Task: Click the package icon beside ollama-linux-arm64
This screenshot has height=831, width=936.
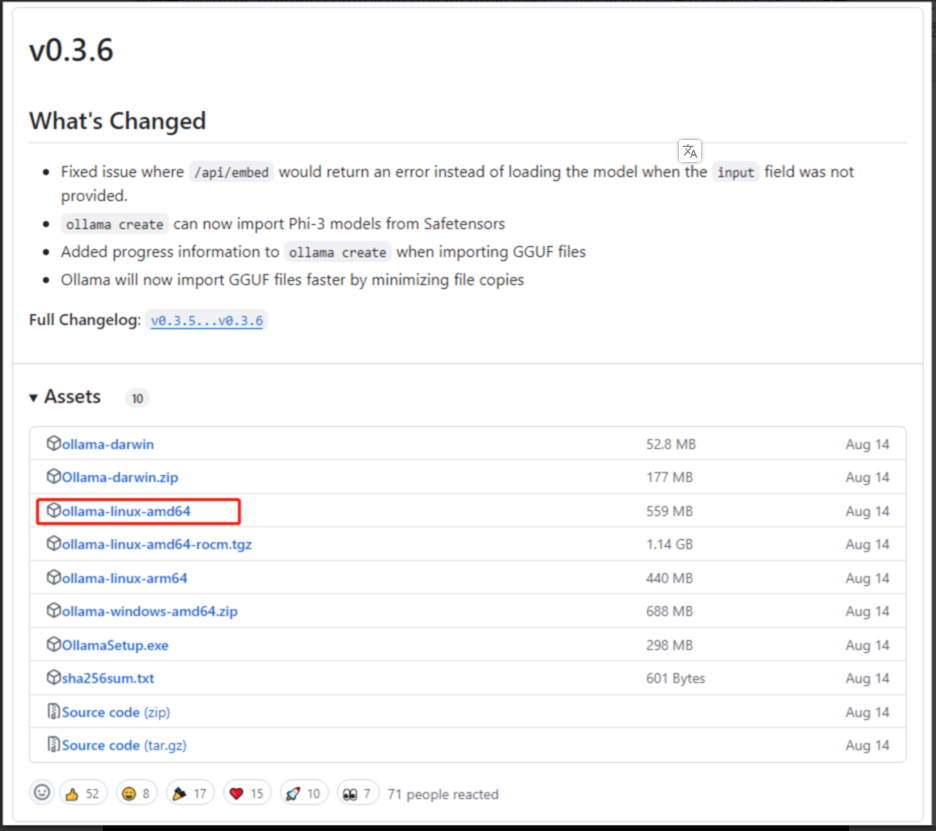Action: [x=54, y=577]
